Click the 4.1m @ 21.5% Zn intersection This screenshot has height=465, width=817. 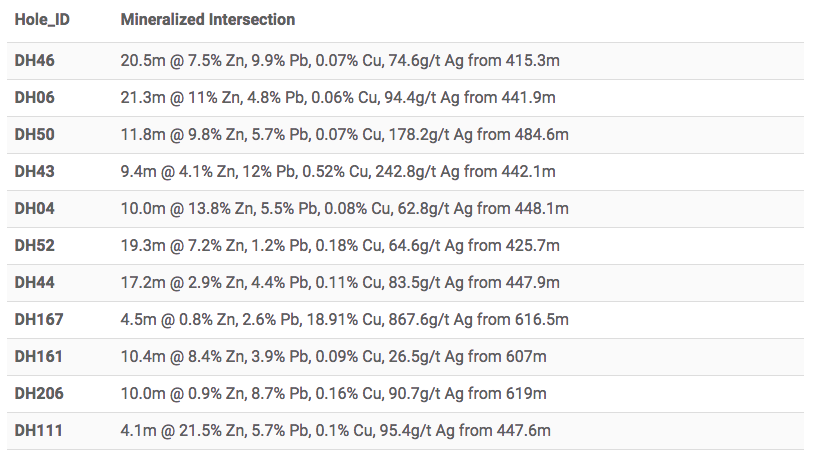(x=336, y=431)
